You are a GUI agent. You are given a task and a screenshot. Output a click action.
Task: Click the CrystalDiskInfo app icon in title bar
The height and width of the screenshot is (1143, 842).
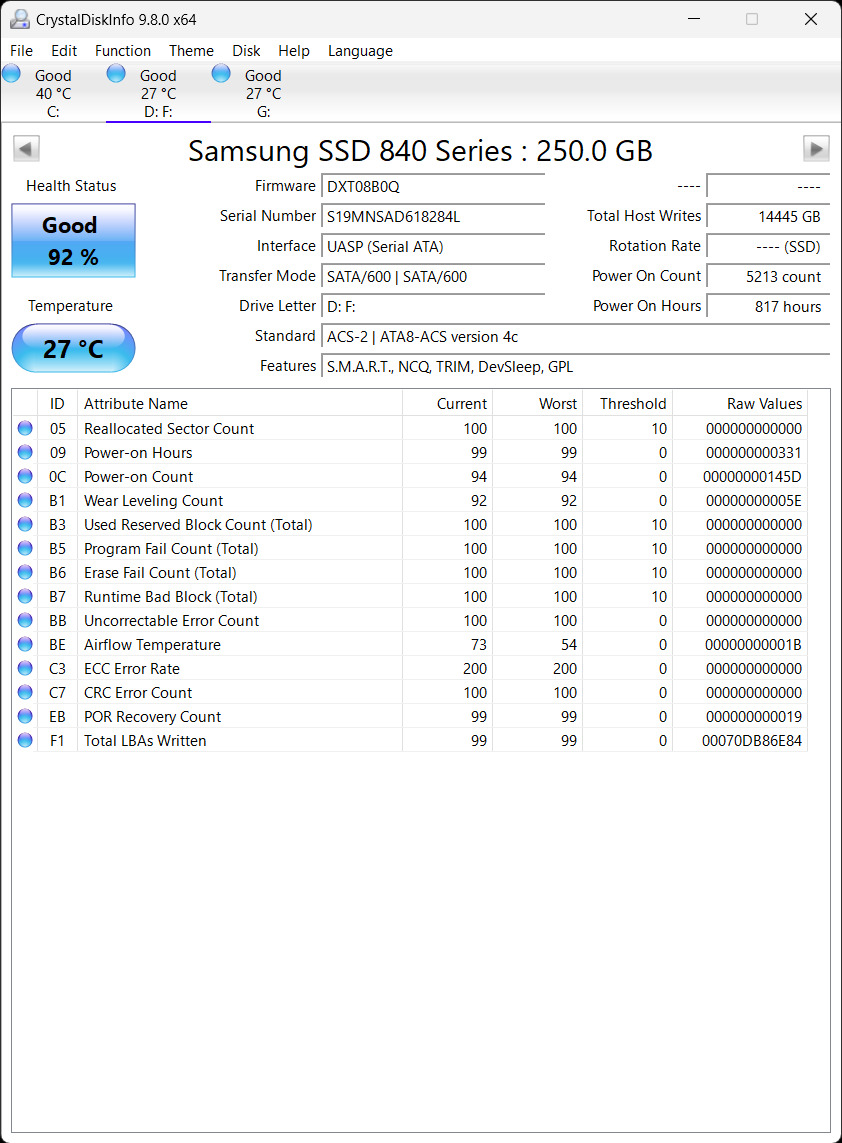pos(20,20)
